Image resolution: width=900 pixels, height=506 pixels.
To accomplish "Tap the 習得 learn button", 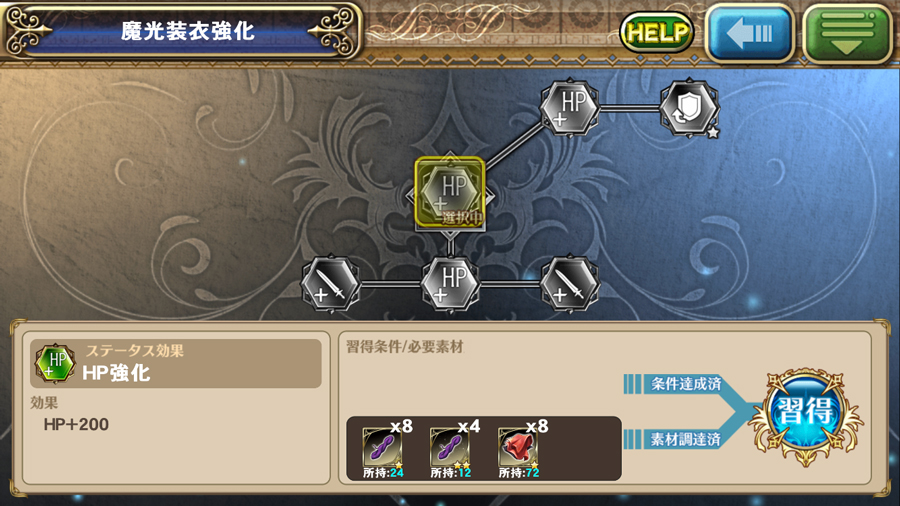I will click(x=806, y=413).
